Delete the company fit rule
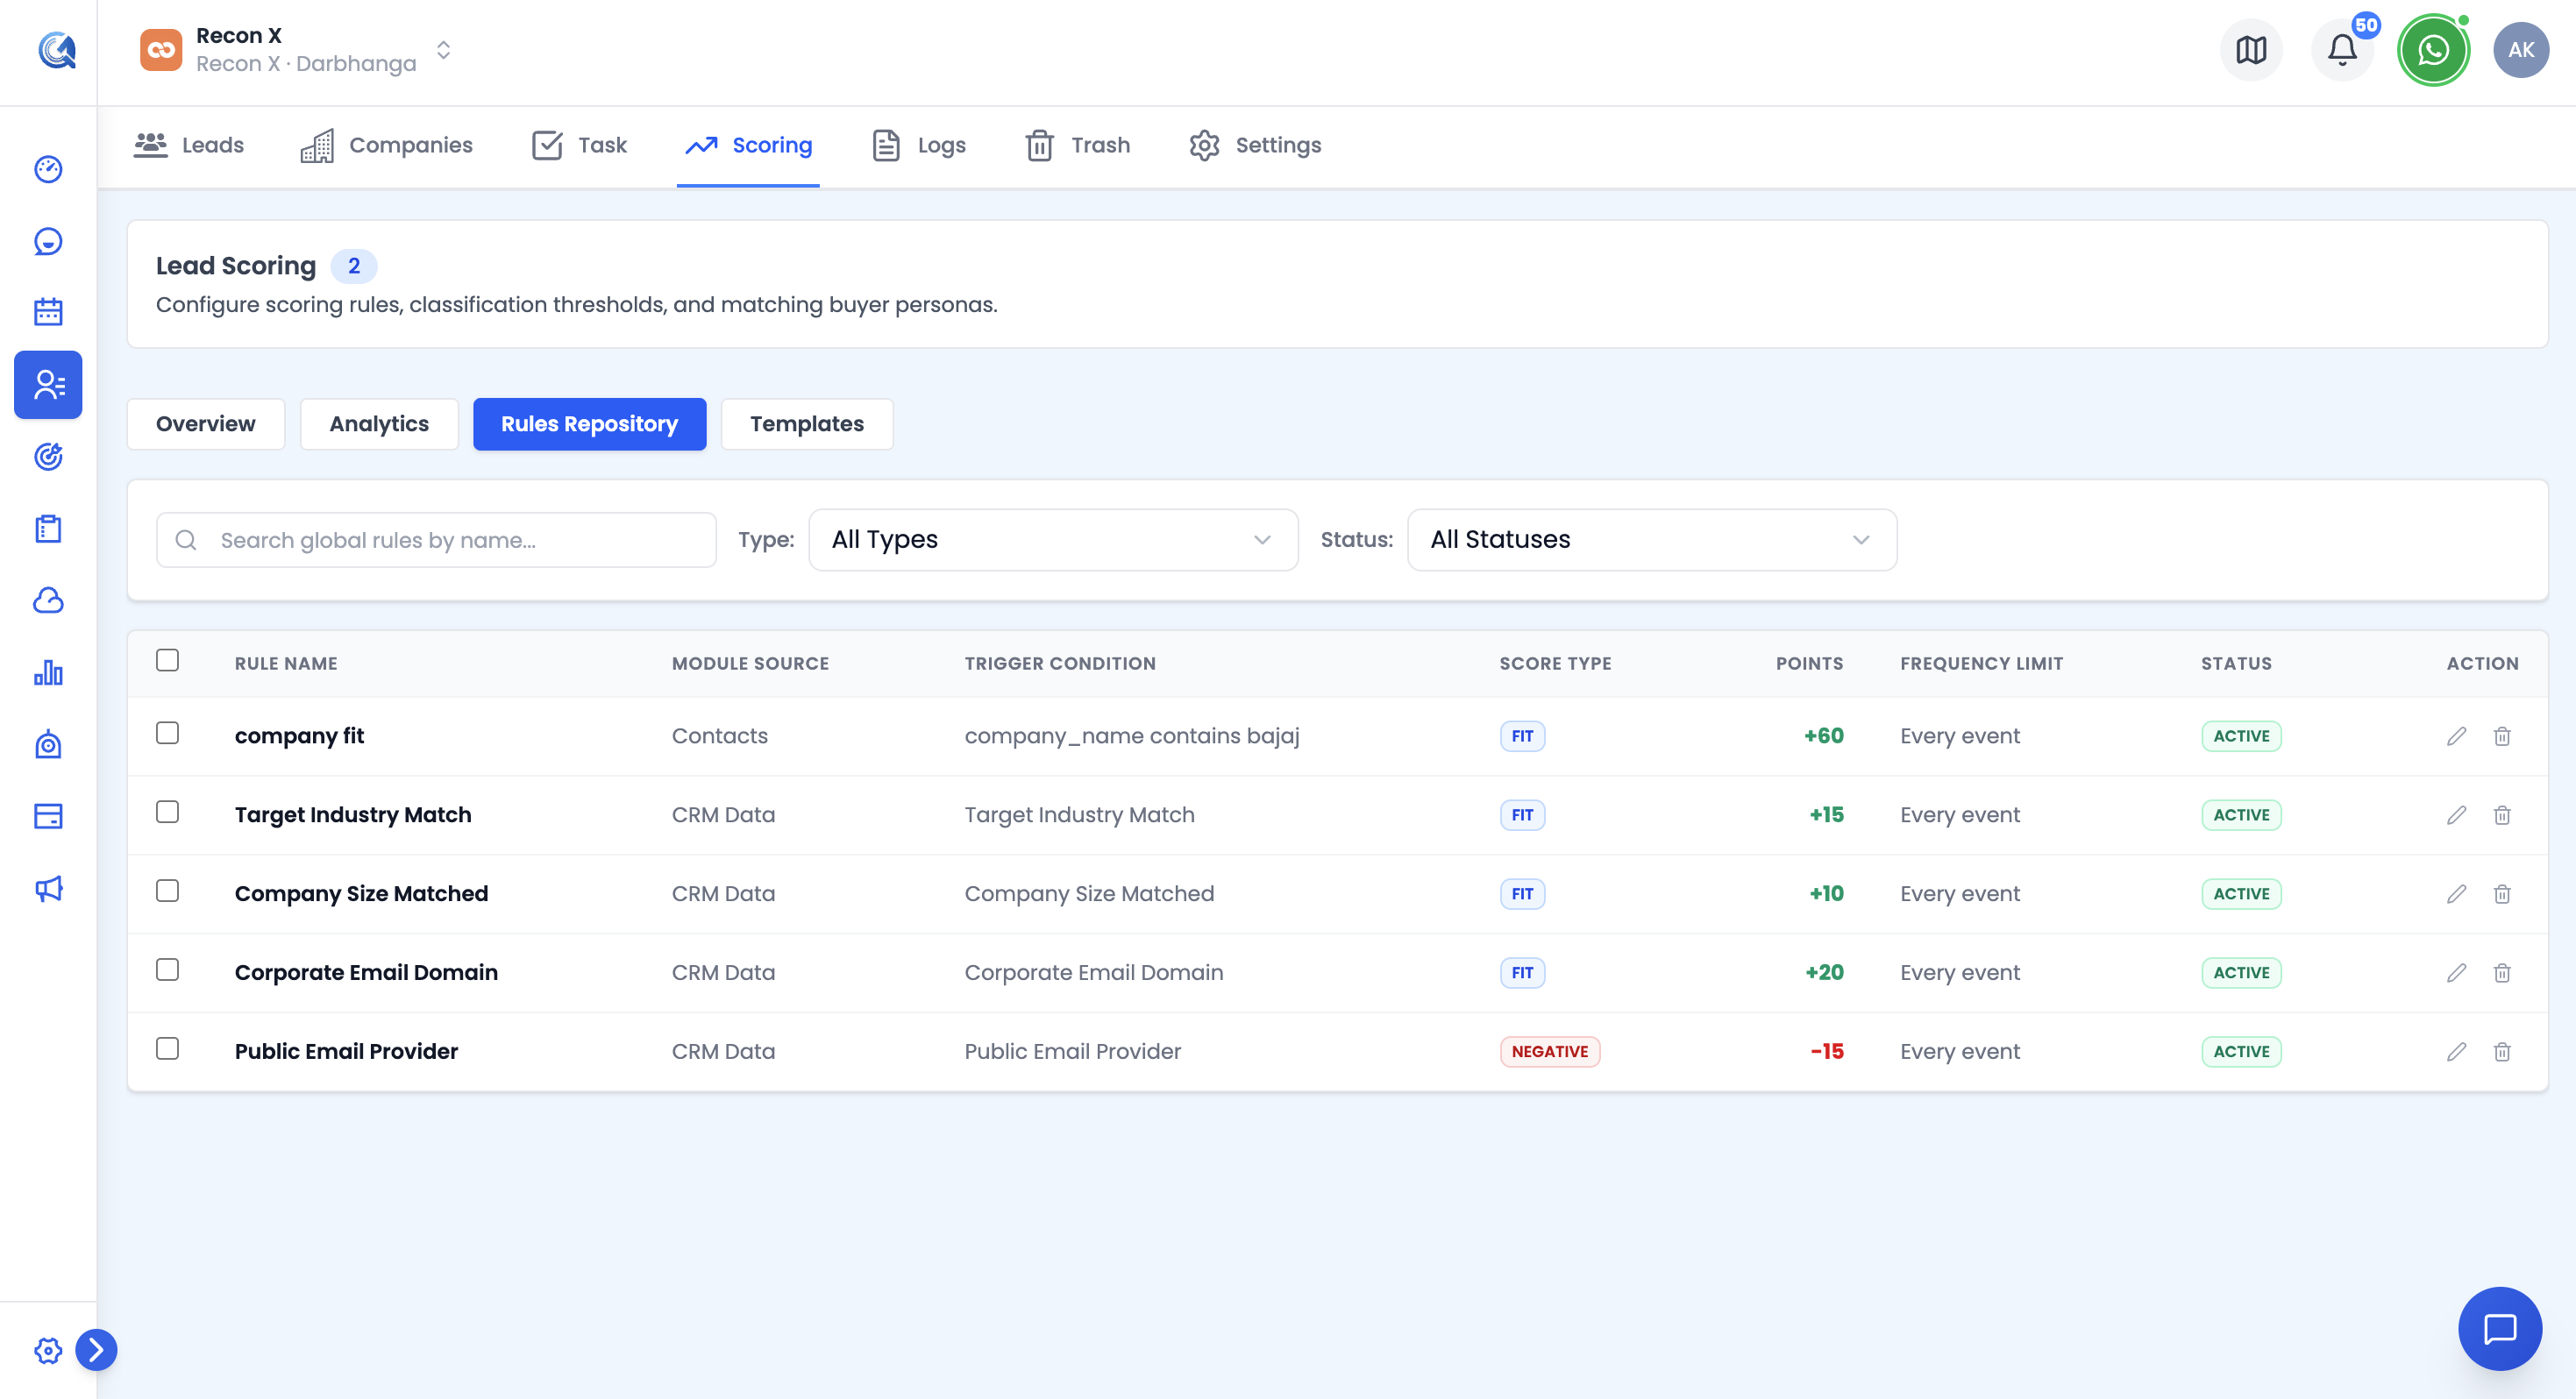This screenshot has width=2576, height=1399. tap(2502, 736)
